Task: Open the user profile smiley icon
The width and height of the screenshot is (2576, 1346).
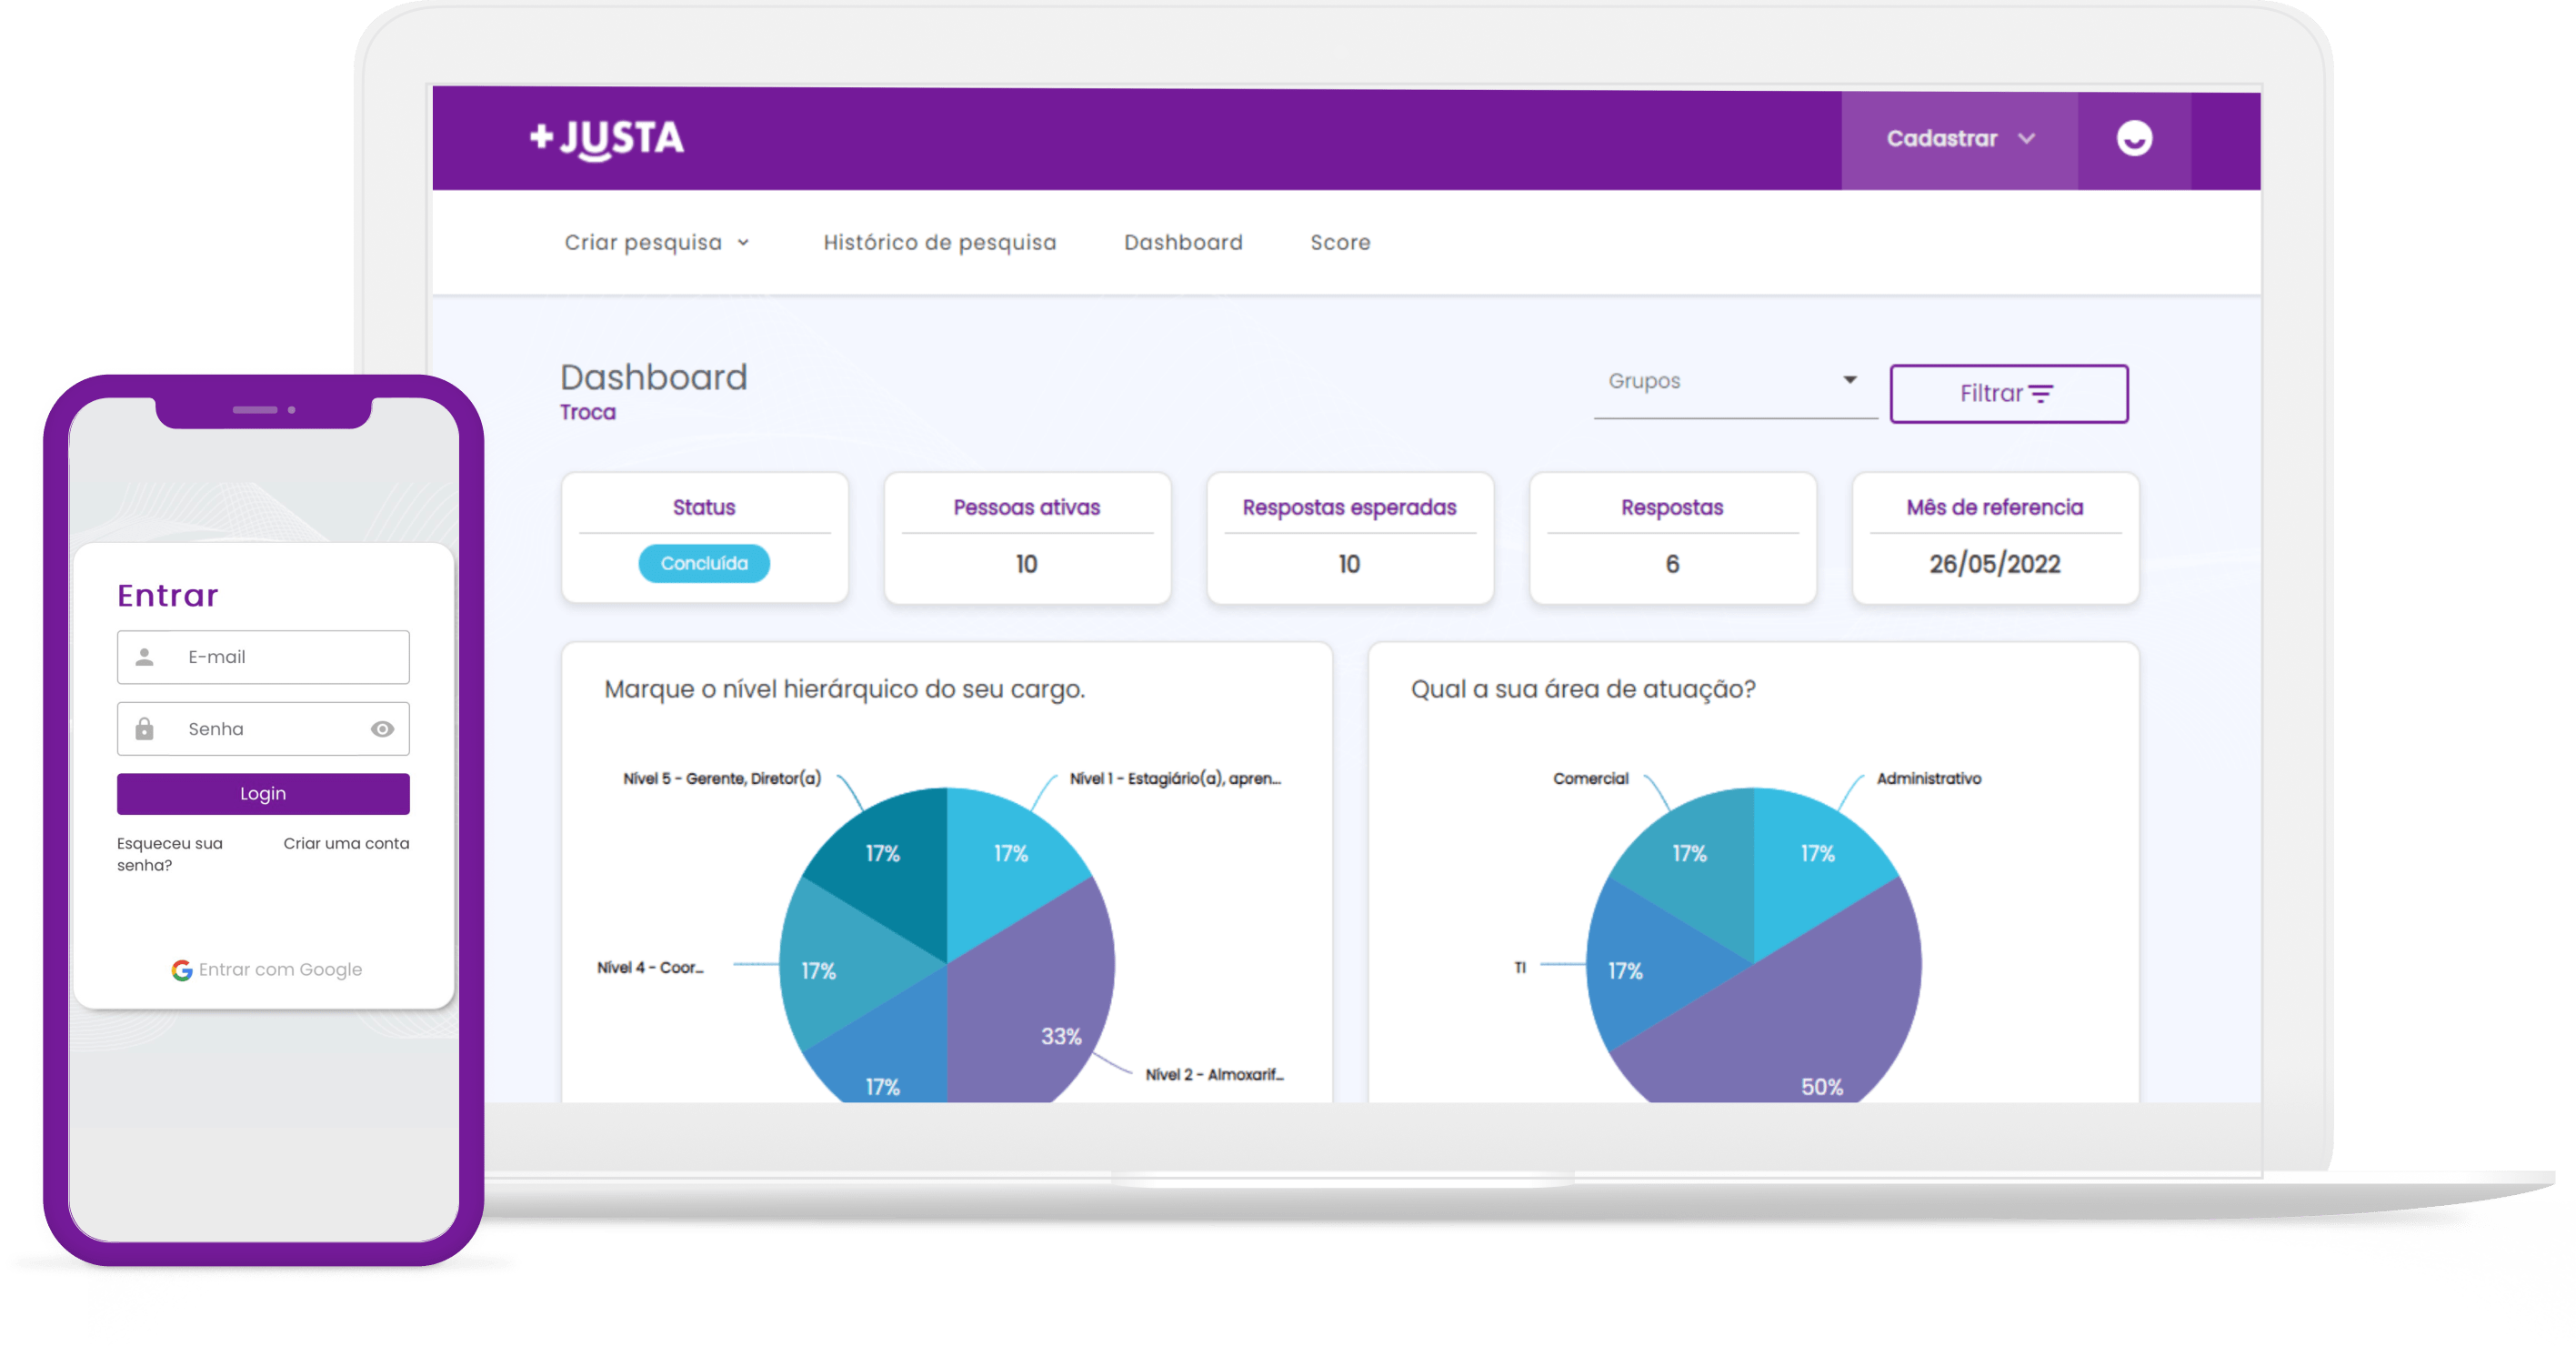Action: [x=2134, y=139]
